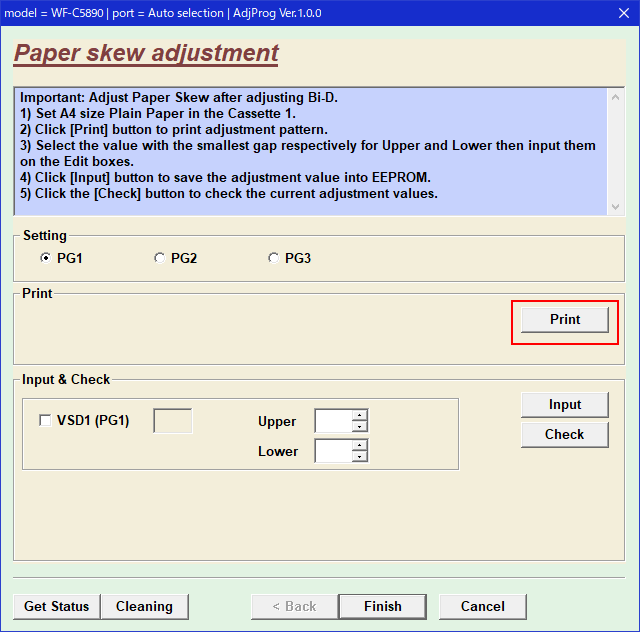Click the Finish button
640x632 pixels.
382,606
